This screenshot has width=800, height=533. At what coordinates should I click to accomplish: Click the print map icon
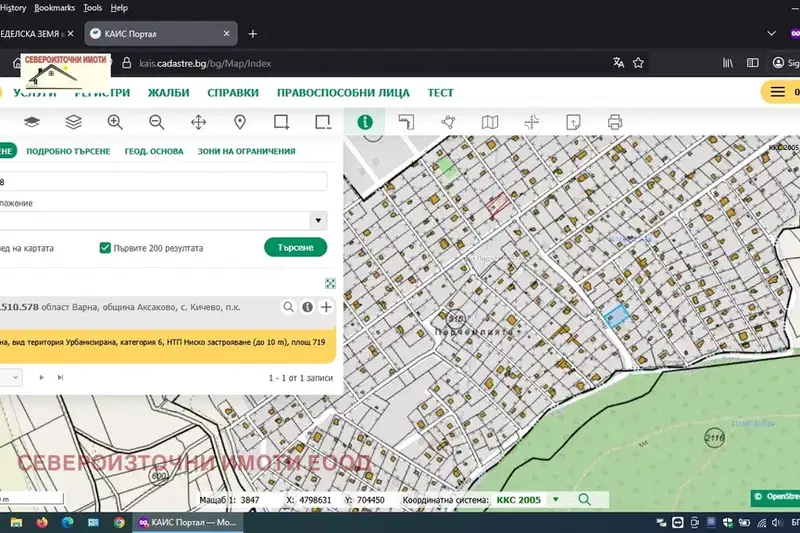(615, 122)
